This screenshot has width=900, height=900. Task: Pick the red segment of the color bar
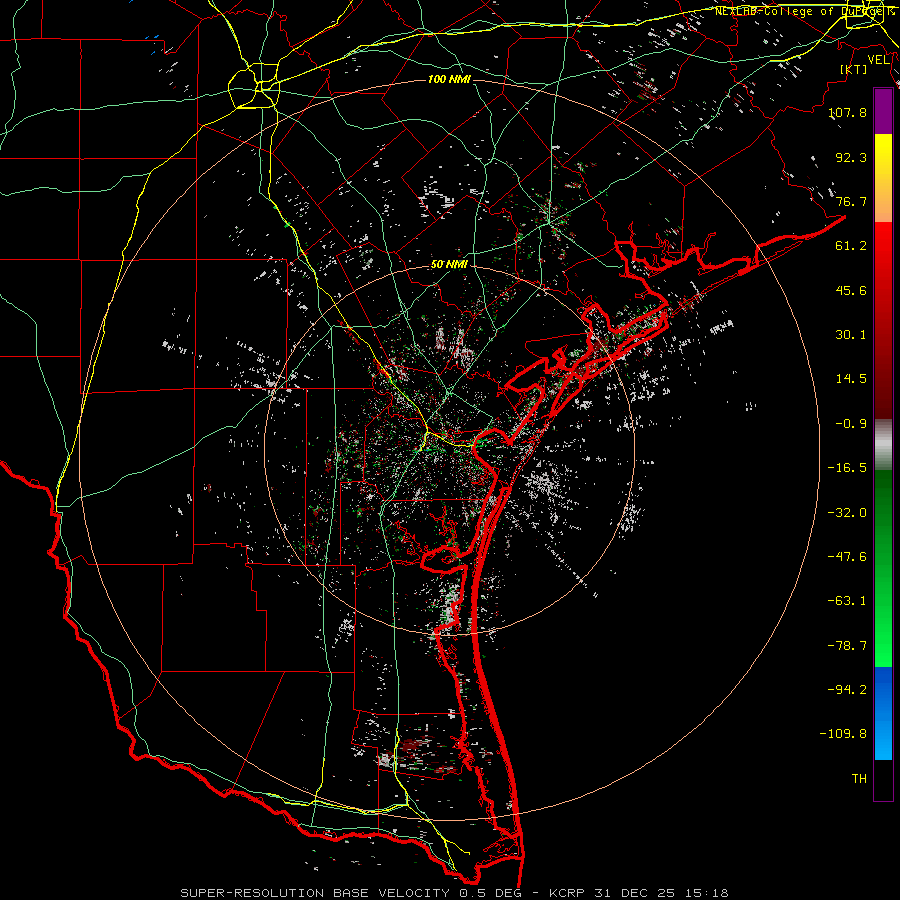pyautogui.click(x=883, y=320)
